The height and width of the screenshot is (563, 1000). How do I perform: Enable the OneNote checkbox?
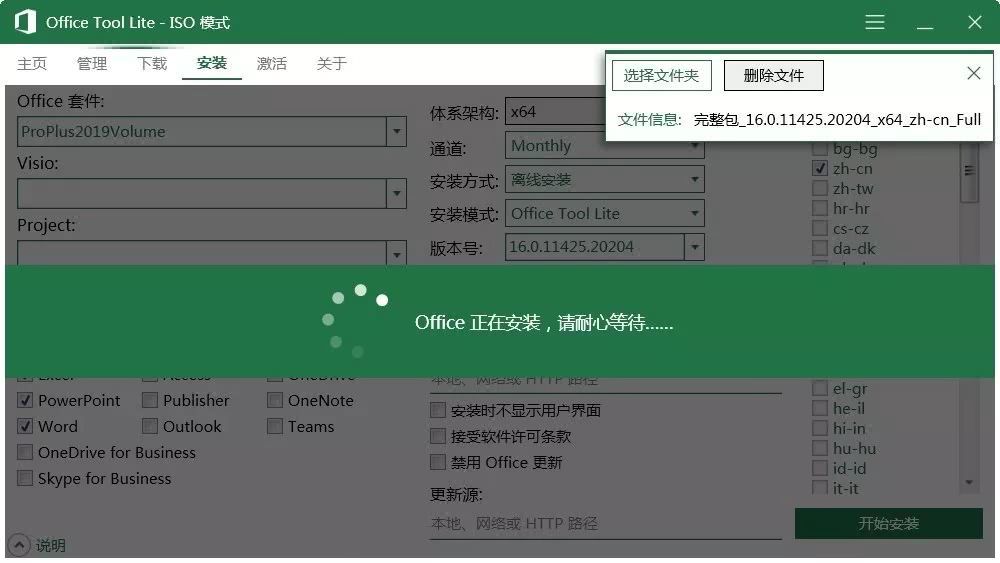click(275, 400)
